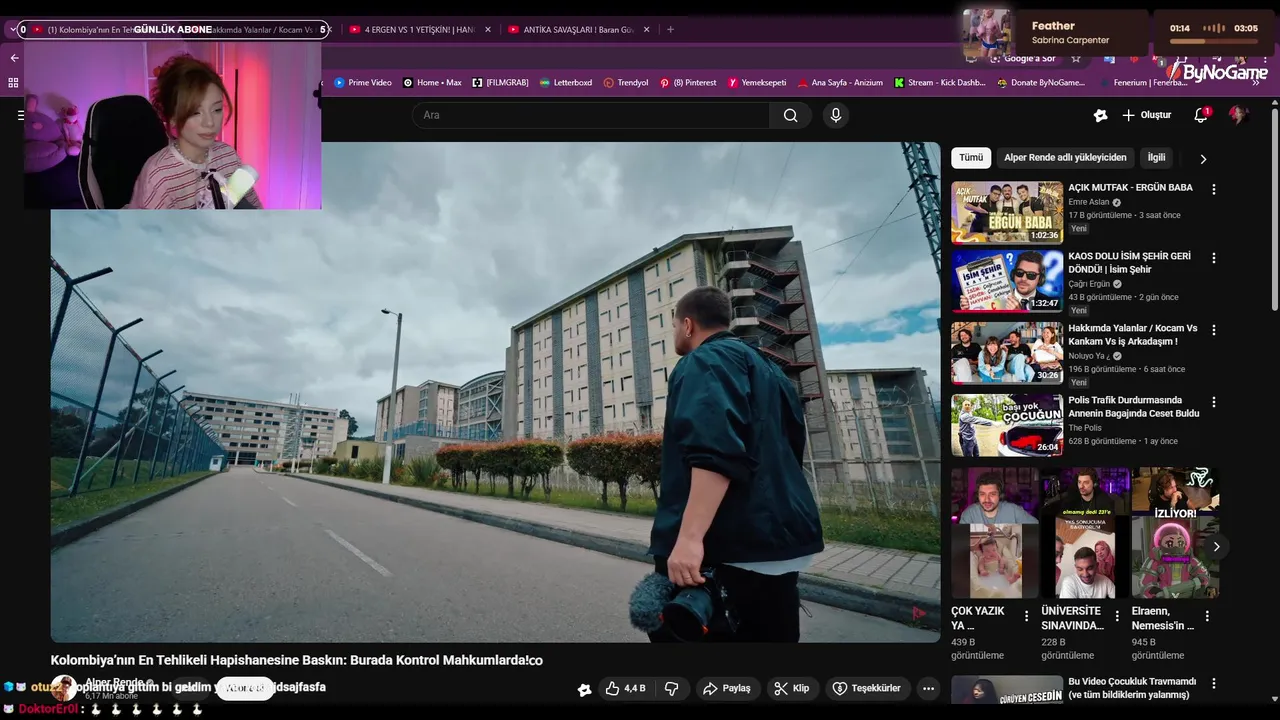Image resolution: width=1280 pixels, height=720 pixels.
Task: Open the account avatar menu
Action: pyautogui.click(x=1238, y=115)
